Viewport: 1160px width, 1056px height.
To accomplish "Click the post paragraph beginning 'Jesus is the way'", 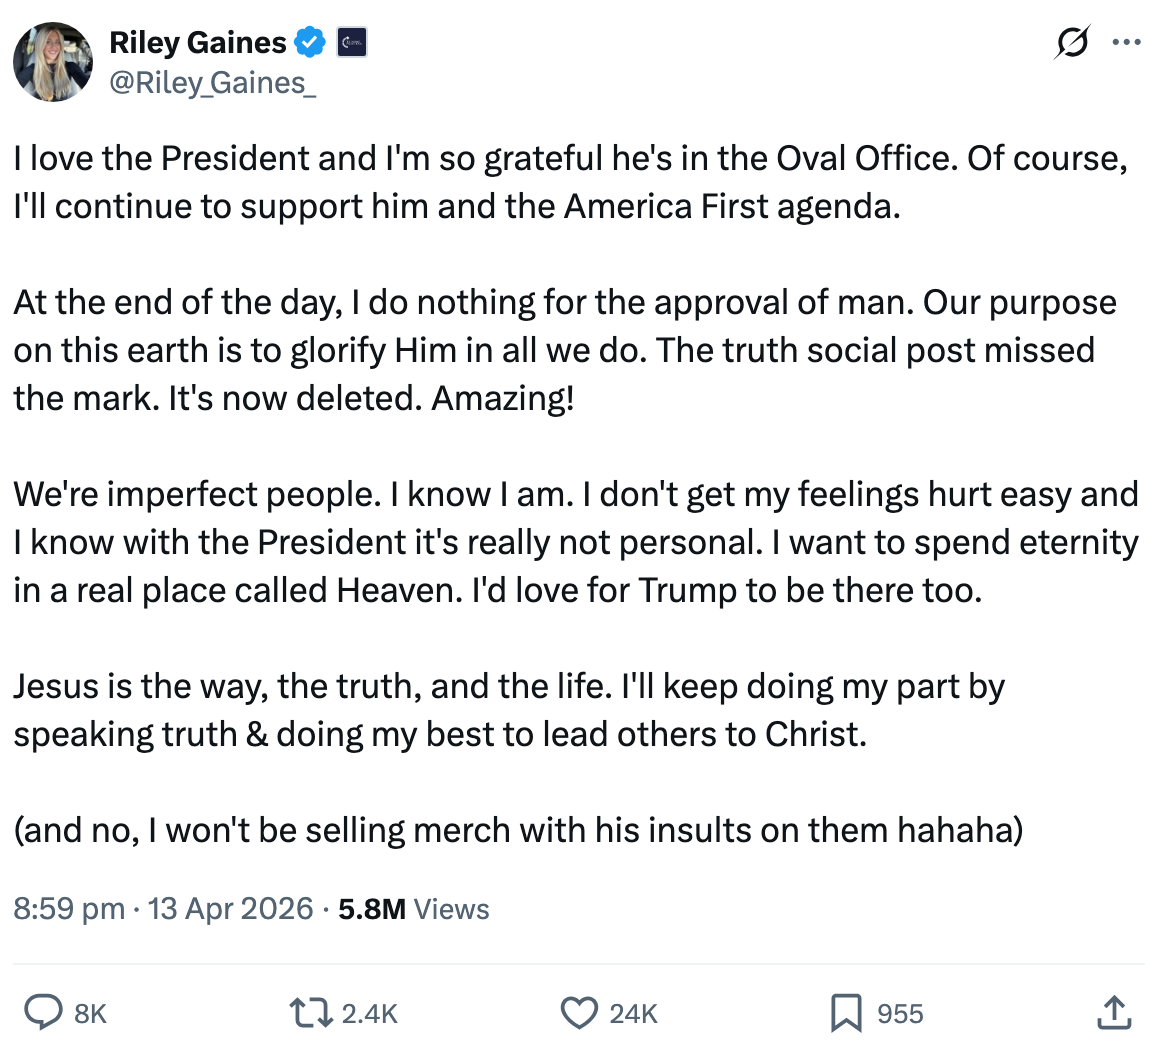I will pyautogui.click(x=508, y=710).
